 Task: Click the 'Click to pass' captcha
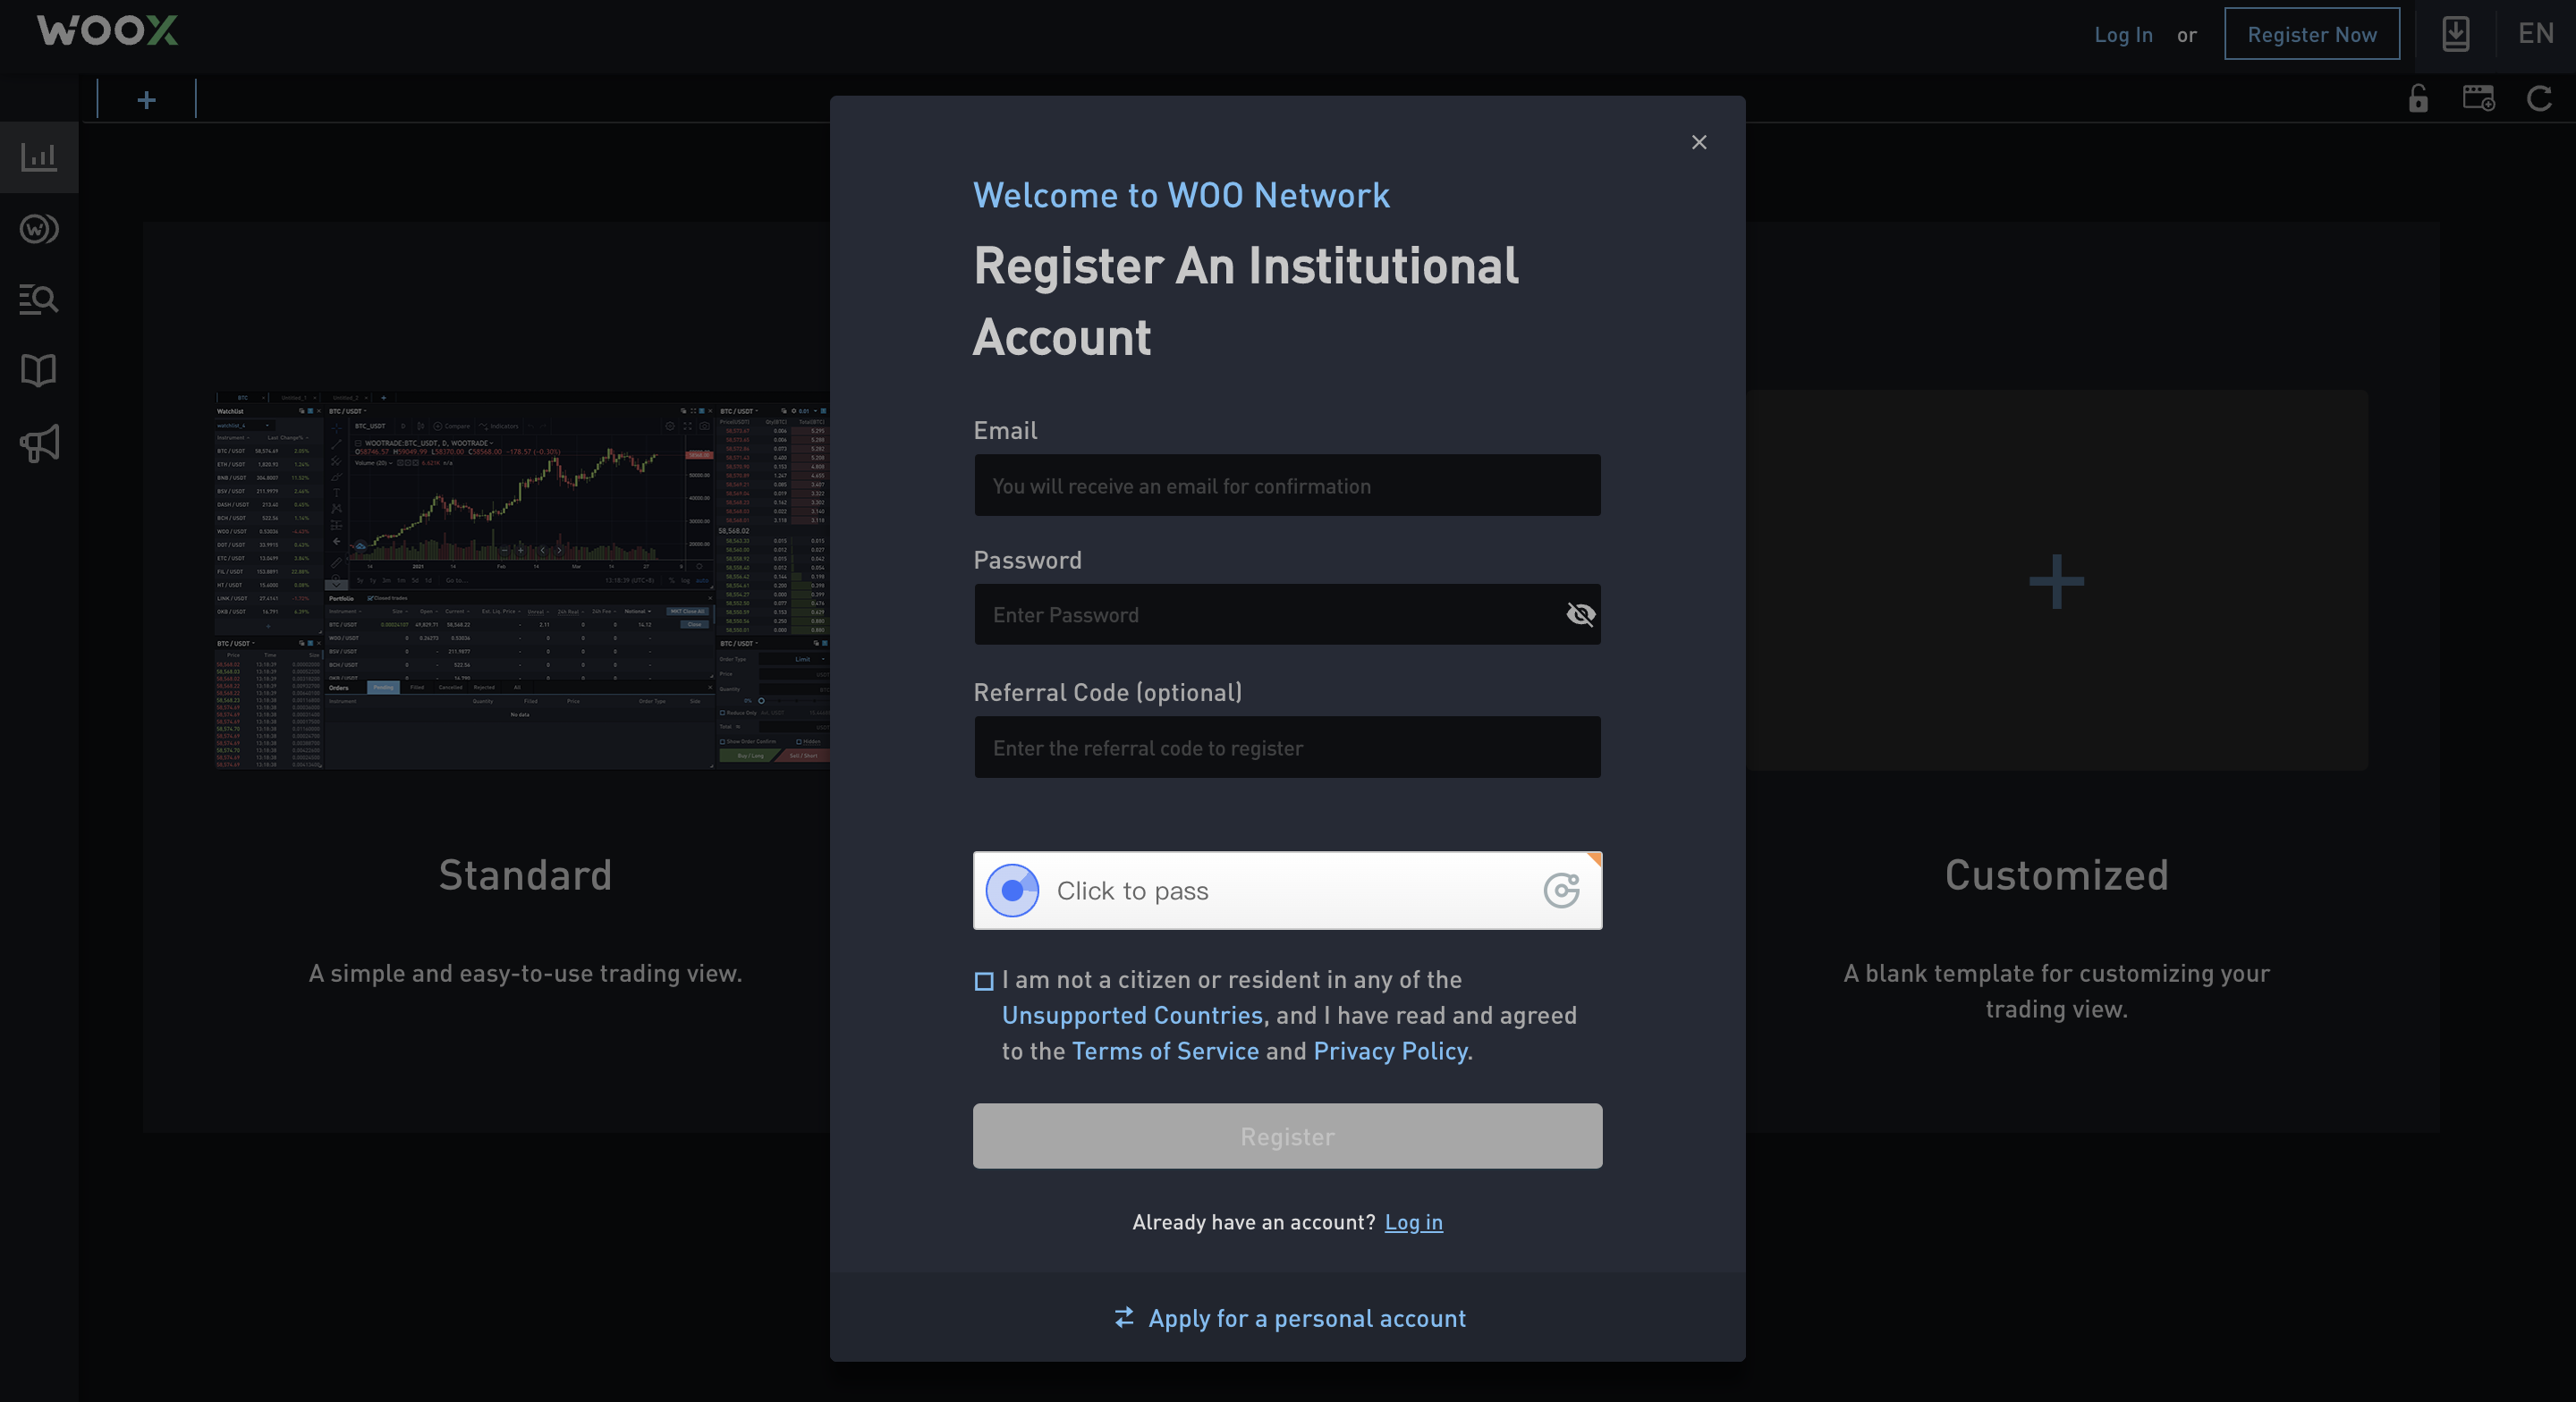tap(1287, 890)
